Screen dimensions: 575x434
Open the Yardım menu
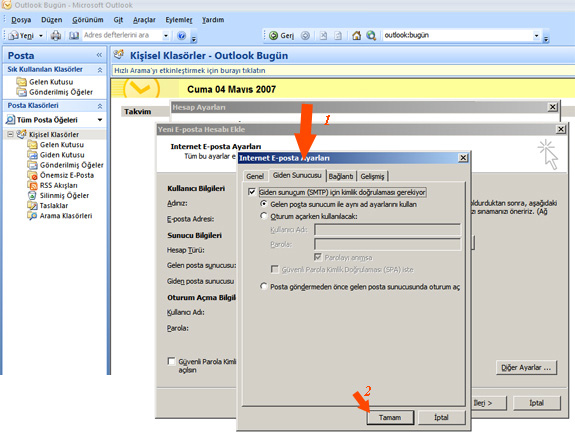tap(213, 20)
